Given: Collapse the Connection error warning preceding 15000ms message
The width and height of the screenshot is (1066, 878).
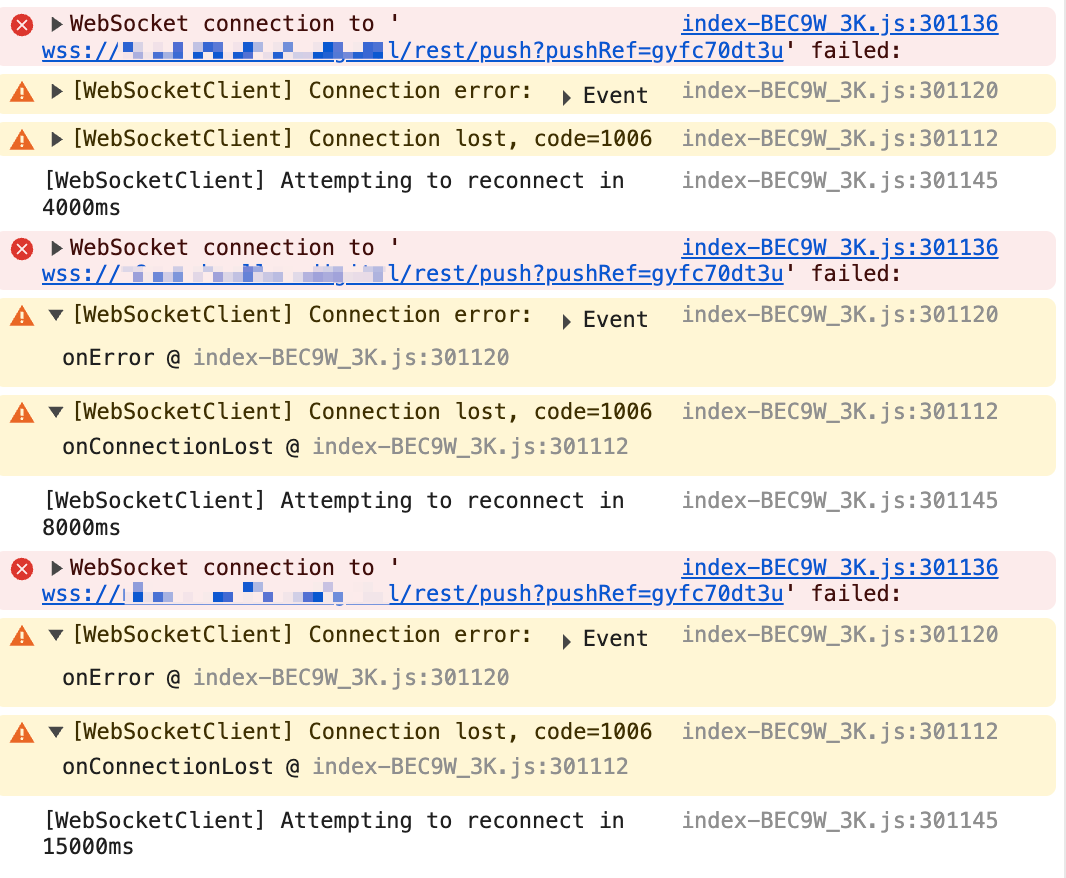Looking at the screenshot, I should [x=56, y=635].
